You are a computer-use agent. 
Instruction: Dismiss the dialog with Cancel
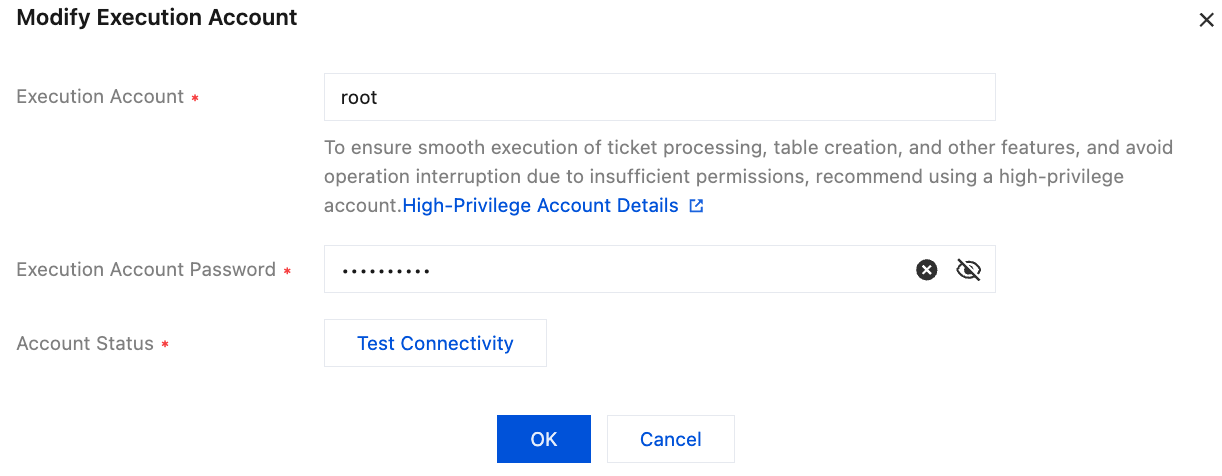pyautogui.click(x=670, y=439)
